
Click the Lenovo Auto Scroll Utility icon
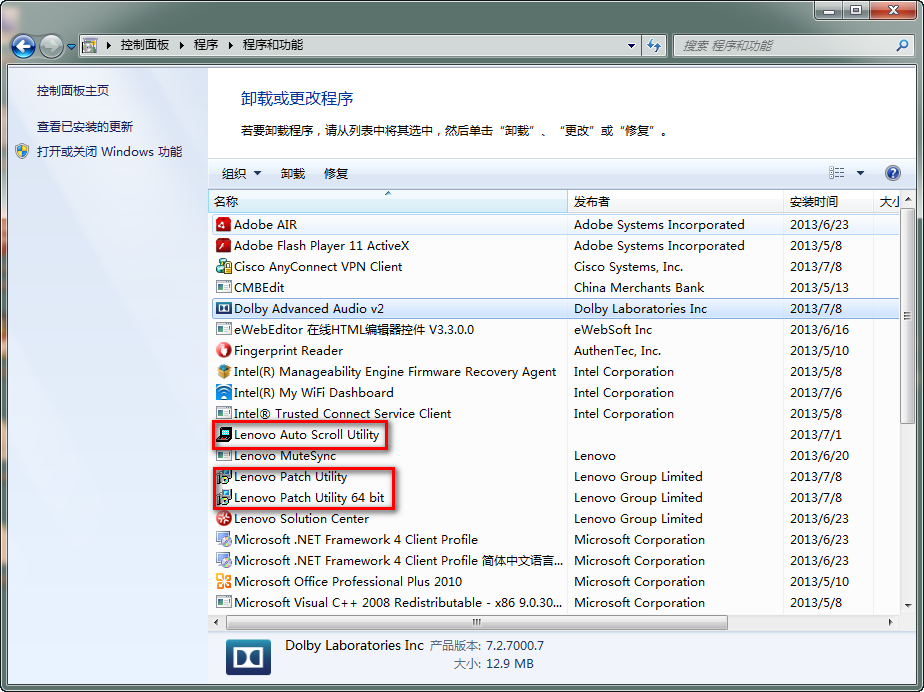[x=223, y=434]
